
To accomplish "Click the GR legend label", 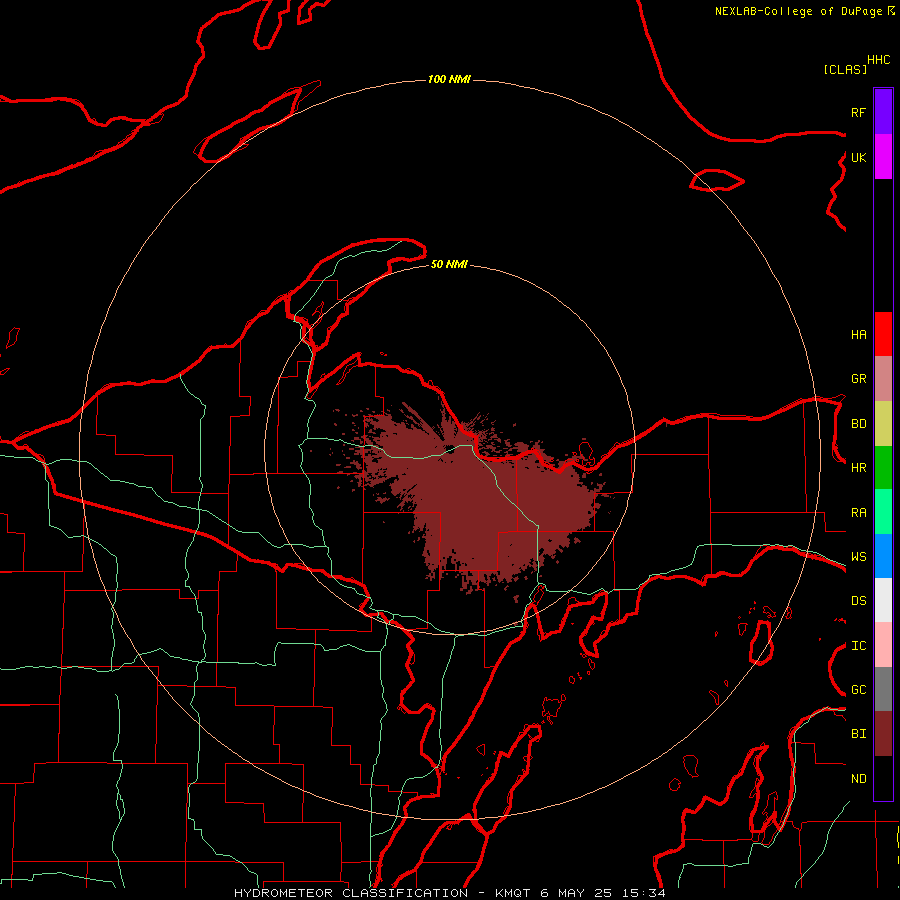I will click(x=858, y=379).
